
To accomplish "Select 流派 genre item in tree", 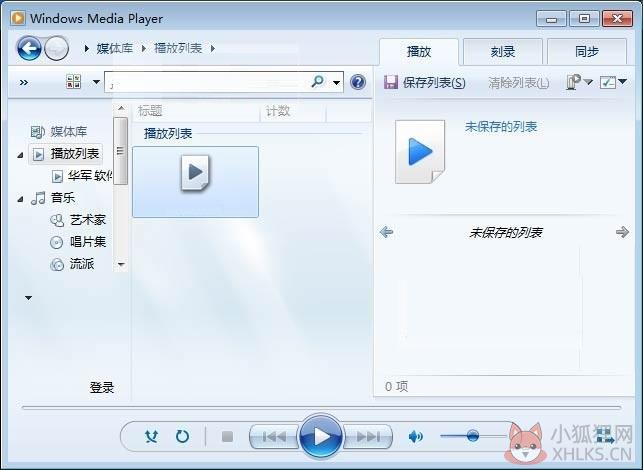I will (72, 264).
